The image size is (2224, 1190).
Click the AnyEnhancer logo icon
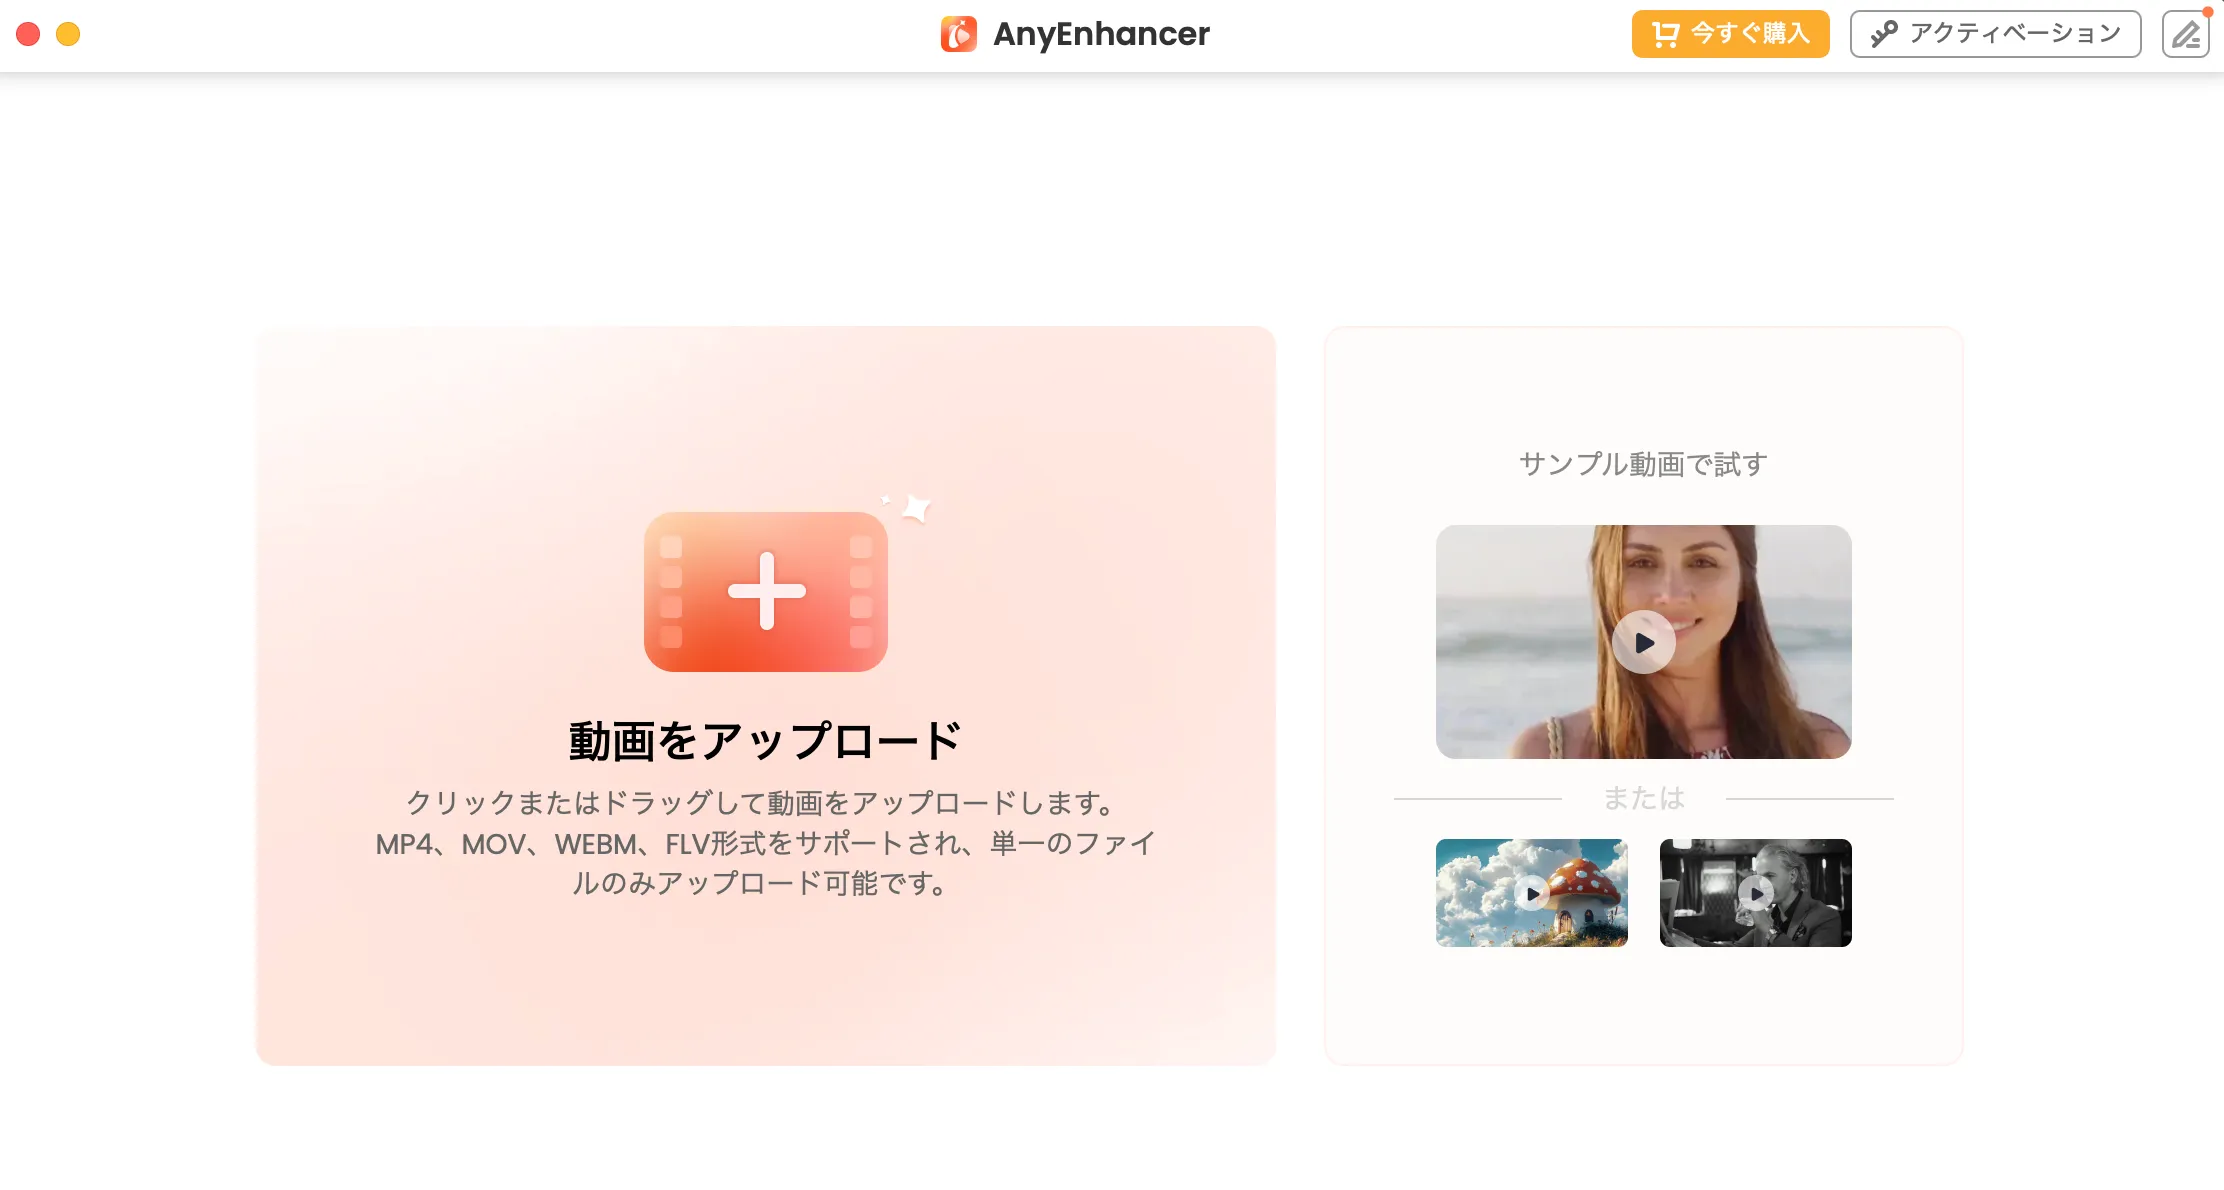(958, 34)
